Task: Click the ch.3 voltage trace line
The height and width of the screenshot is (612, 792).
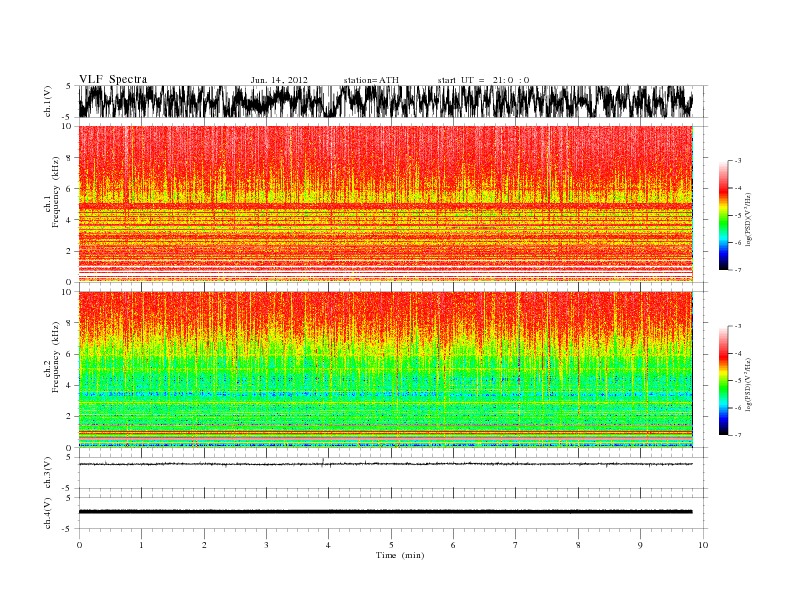Action: click(385, 464)
